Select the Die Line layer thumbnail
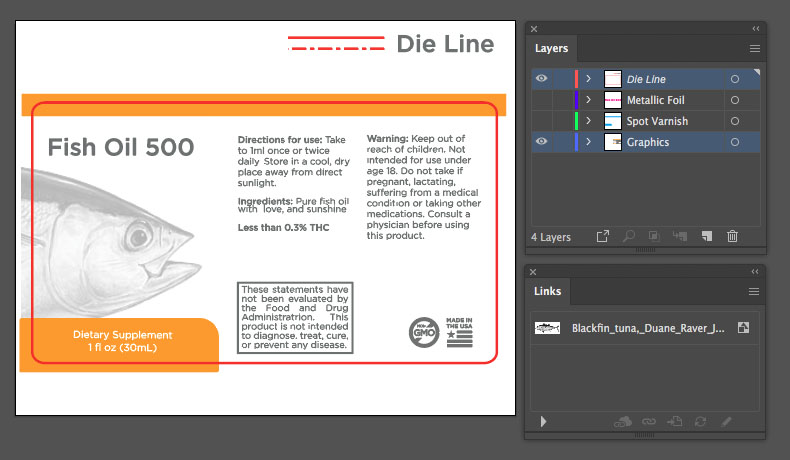790x460 pixels. (x=613, y=79)
